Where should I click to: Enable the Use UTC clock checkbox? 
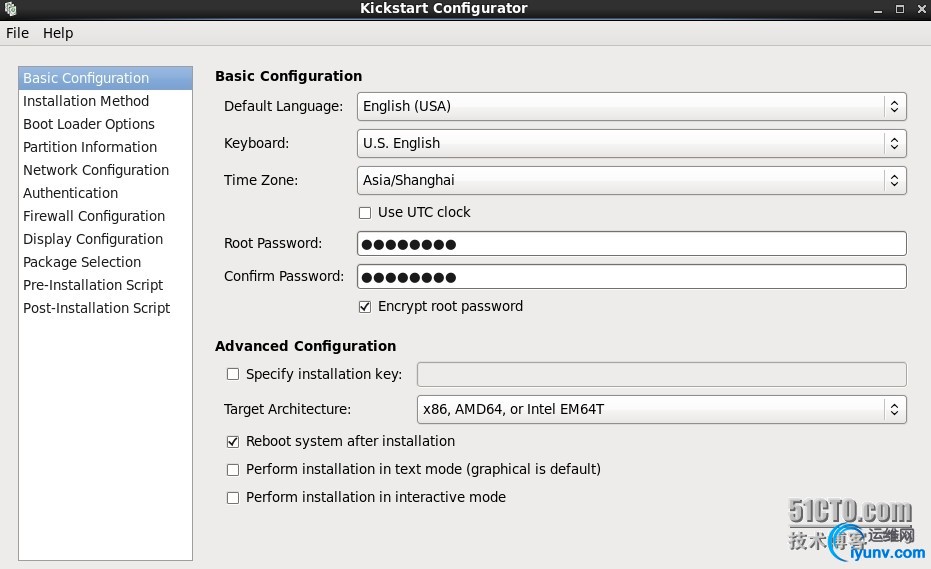365,213
